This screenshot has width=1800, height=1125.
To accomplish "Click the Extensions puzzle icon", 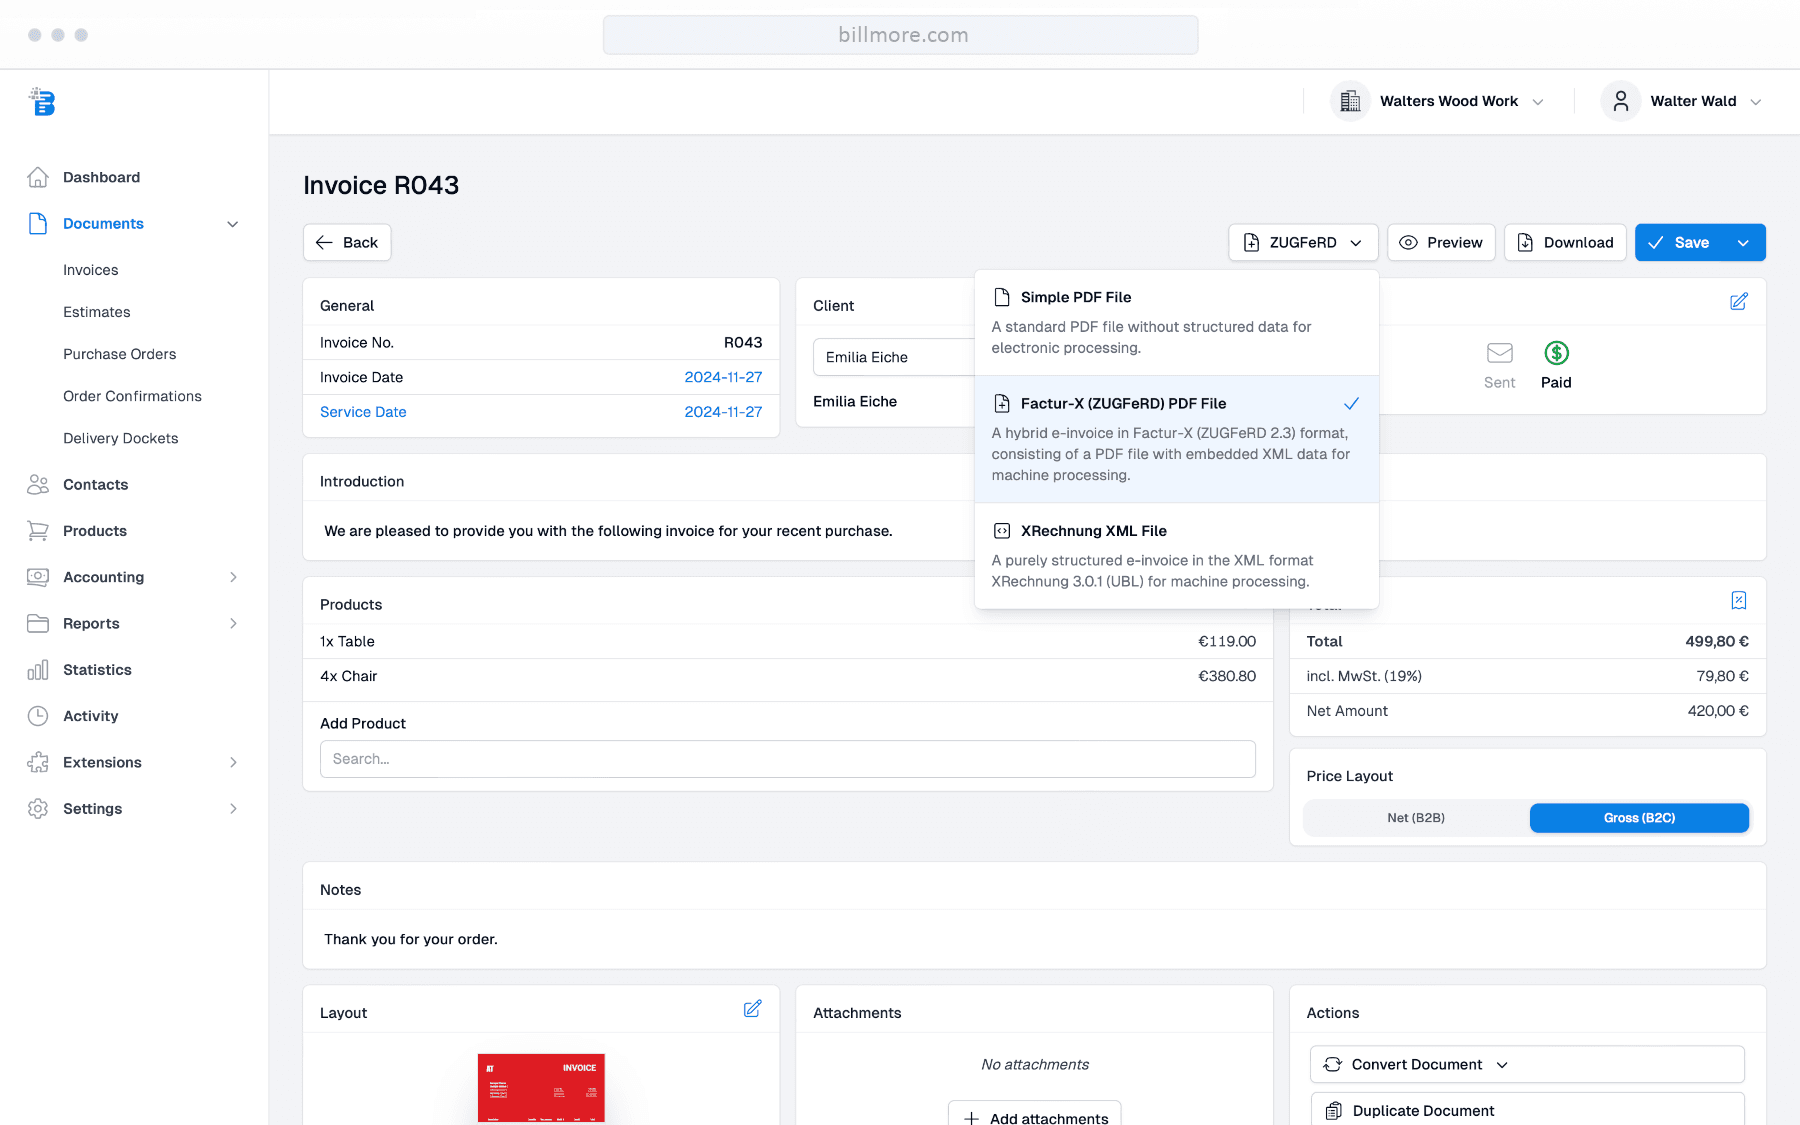I will click(38, 762).
